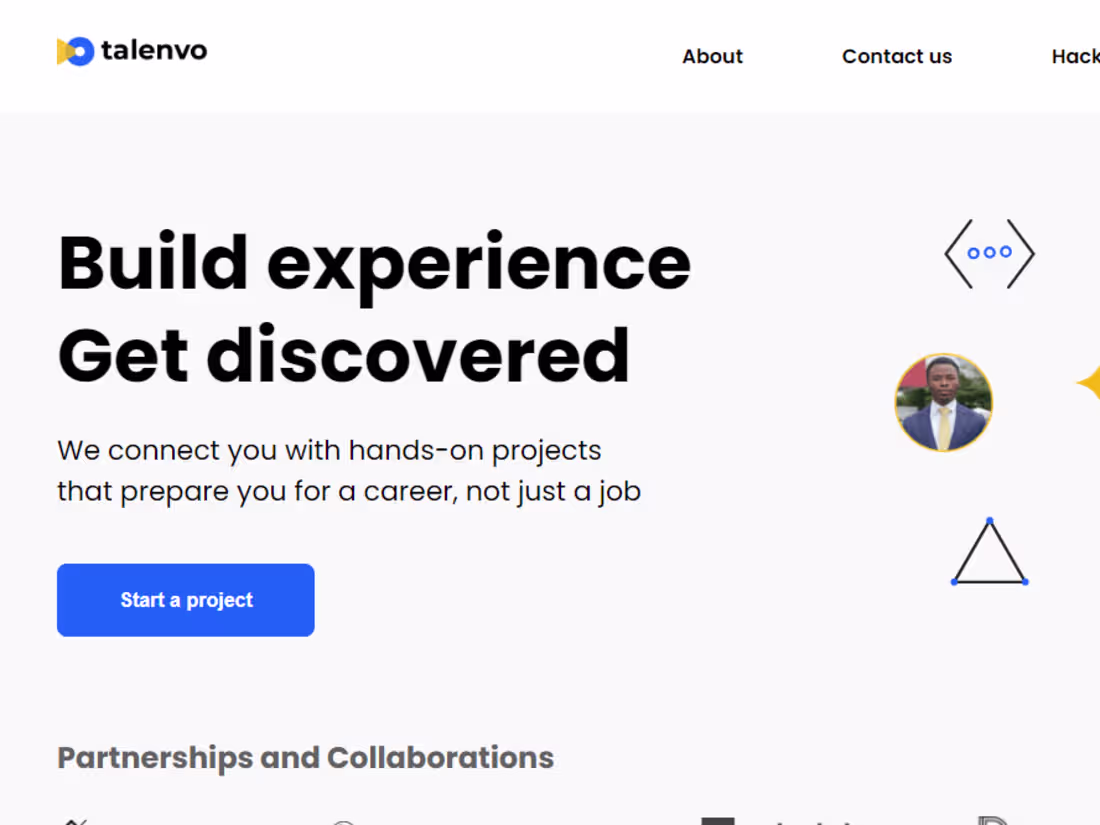Click the top vertex point of triangle

[x=989, y=519]
